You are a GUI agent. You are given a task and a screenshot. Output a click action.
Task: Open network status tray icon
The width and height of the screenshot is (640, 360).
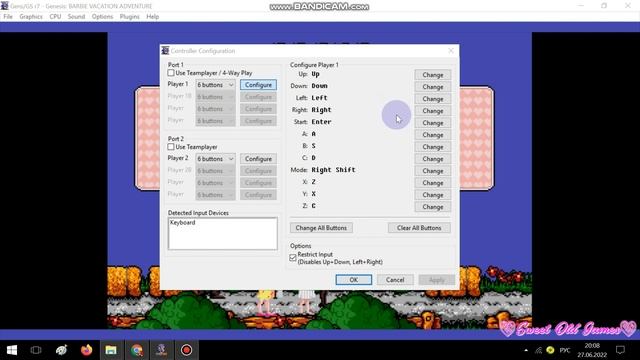pyautogui.click(x=538, y=350)
